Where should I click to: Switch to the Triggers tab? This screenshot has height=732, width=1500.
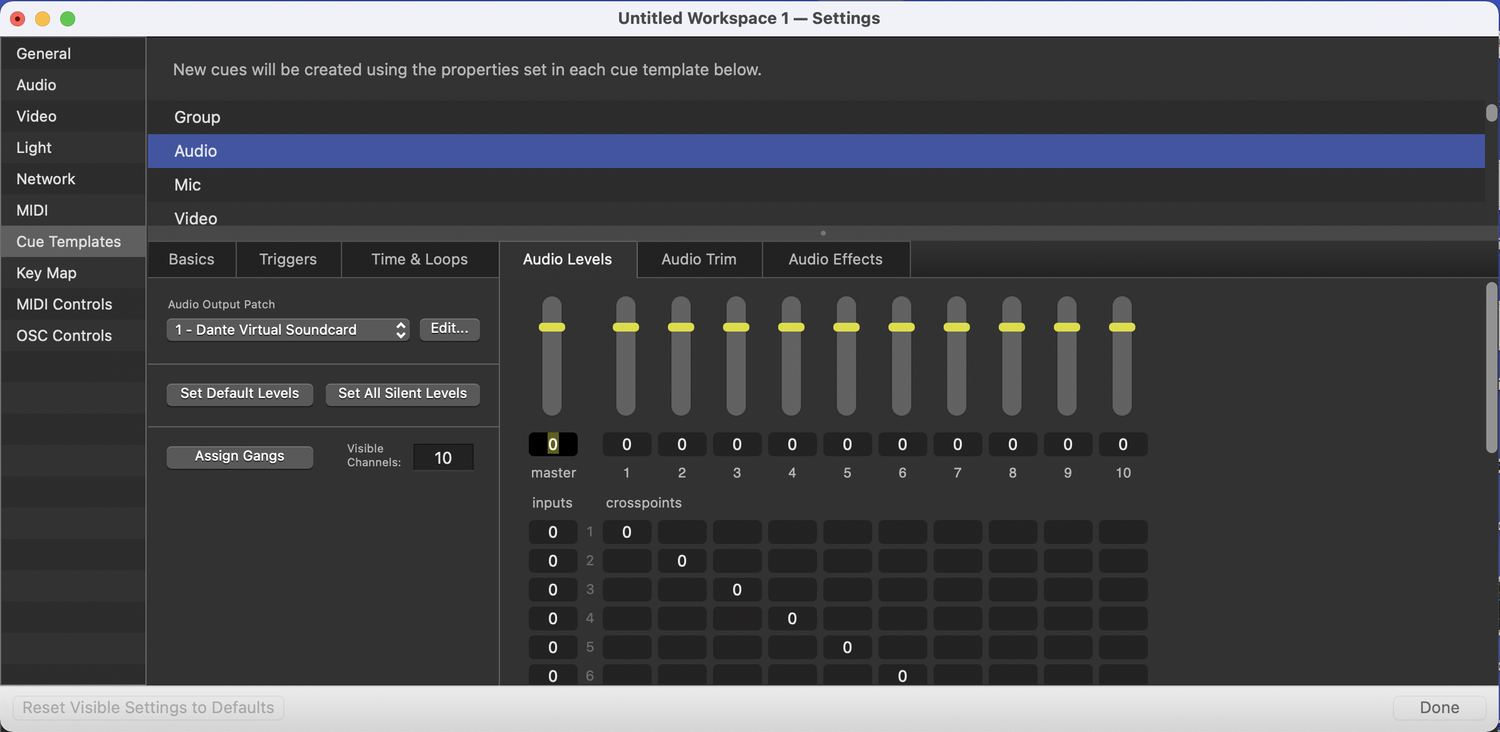tap(288, 259)
